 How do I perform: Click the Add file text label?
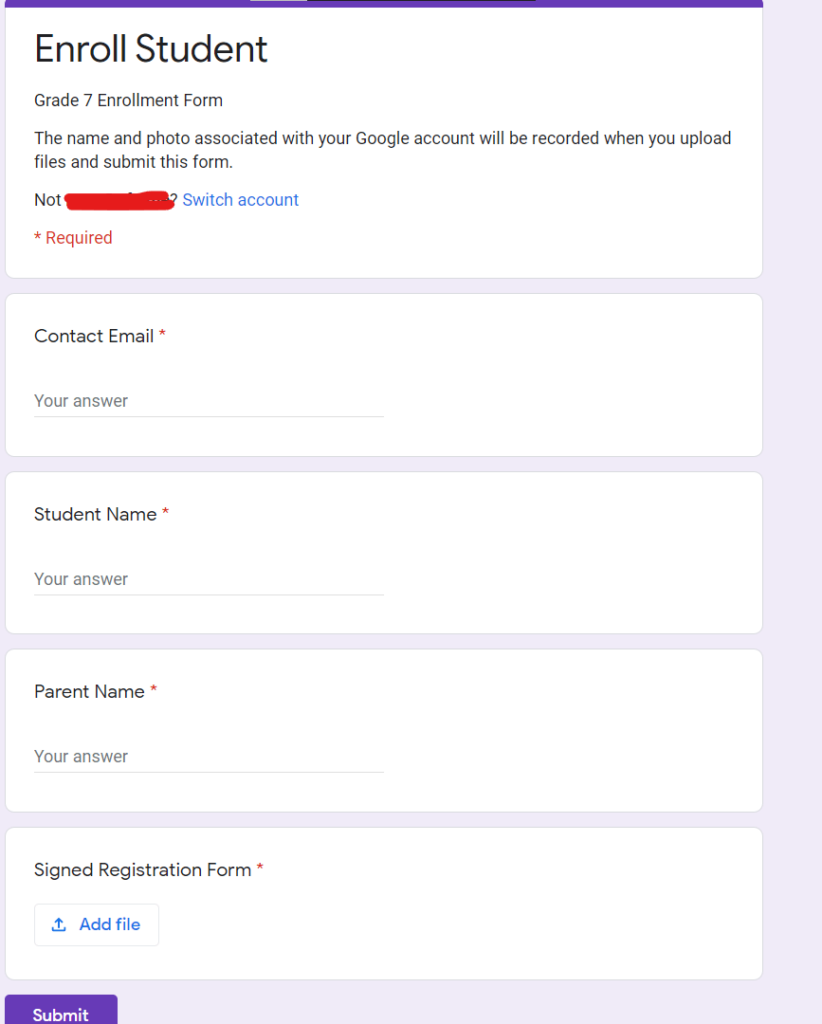(x=110, y=924)
